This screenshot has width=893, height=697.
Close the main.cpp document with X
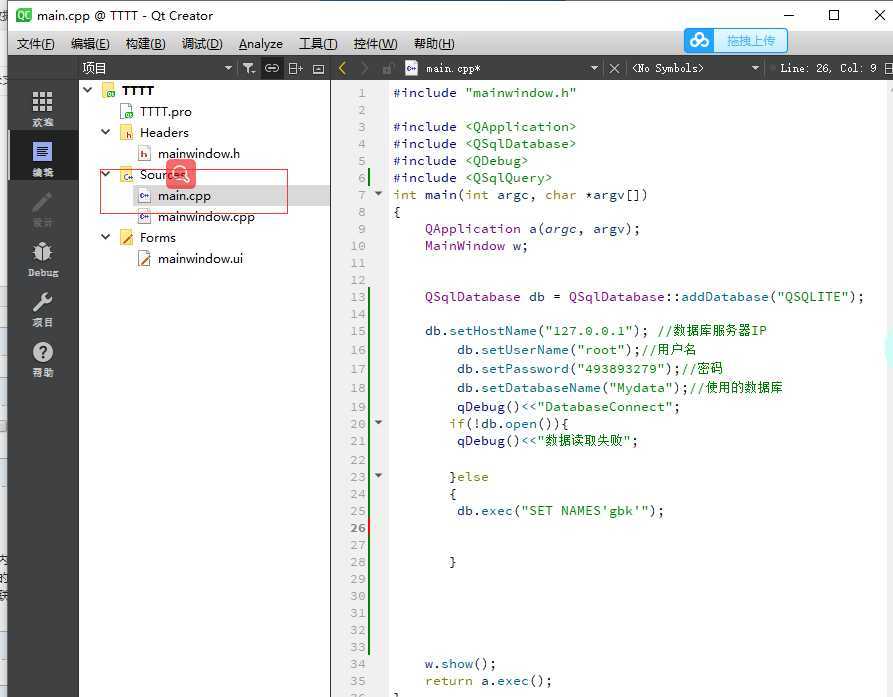point(614,68)
